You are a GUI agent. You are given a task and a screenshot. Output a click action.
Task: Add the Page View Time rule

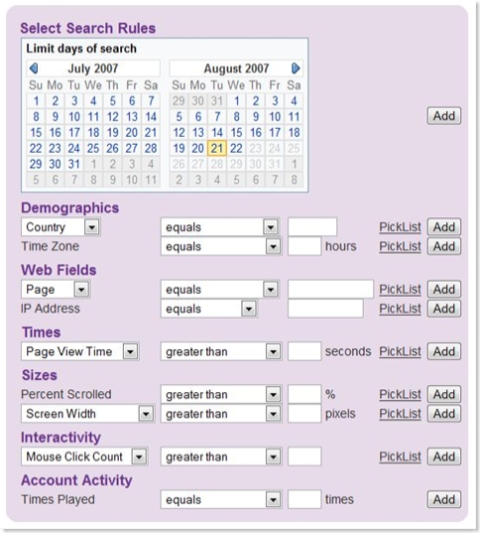coord(444,351)
